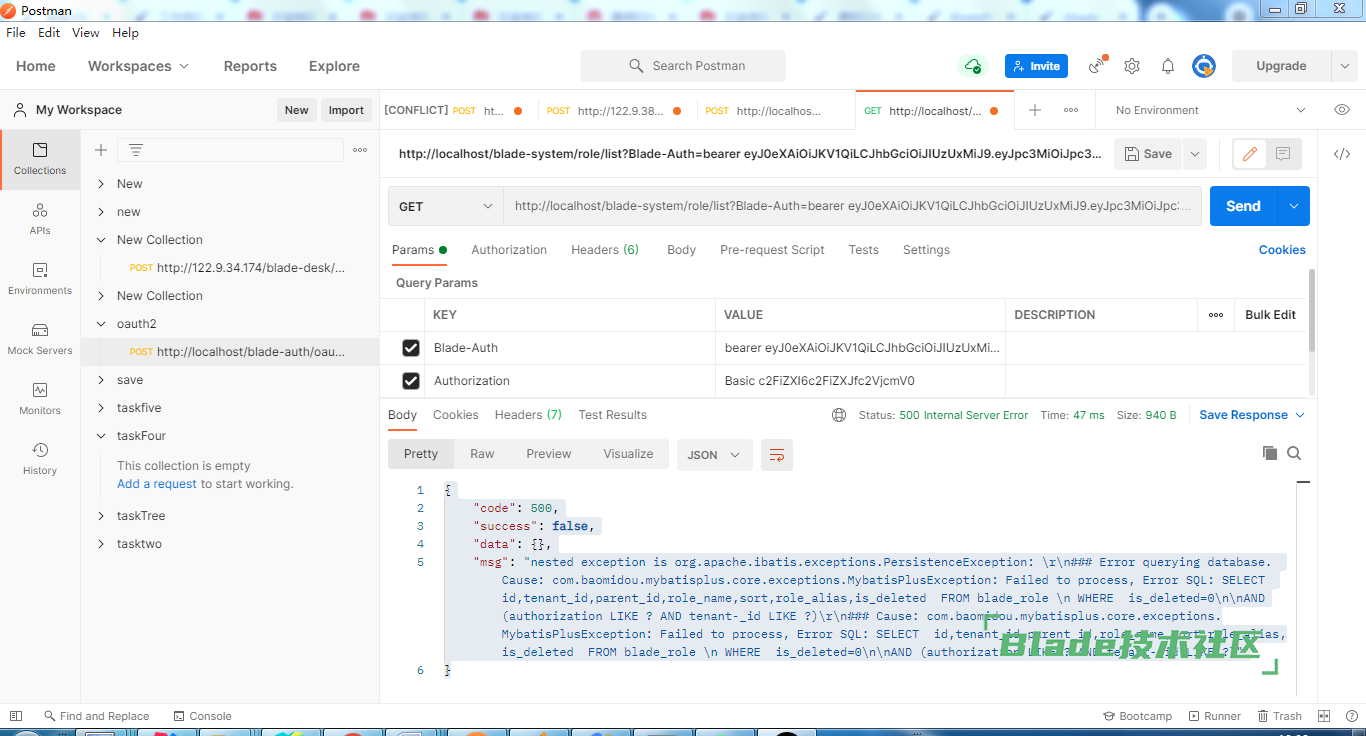Expand the taskTree collection
Image resolution: width=1366 pixels, height=736 pixels.
(x=101, y=516)
